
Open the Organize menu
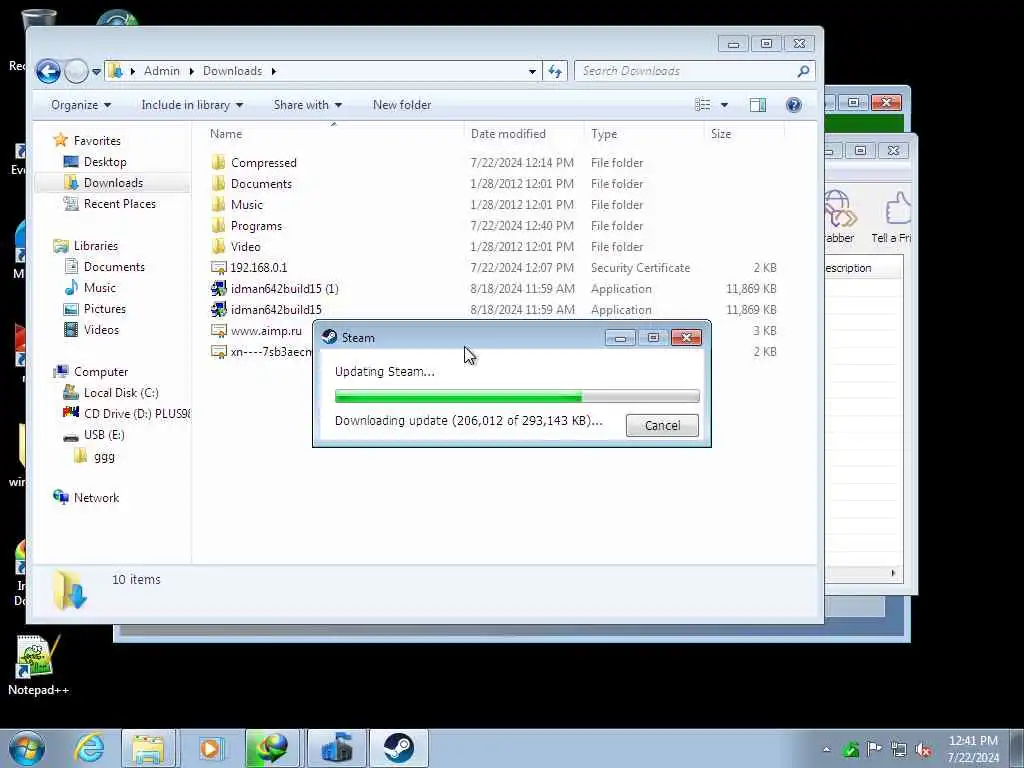[x=81, y=105]
